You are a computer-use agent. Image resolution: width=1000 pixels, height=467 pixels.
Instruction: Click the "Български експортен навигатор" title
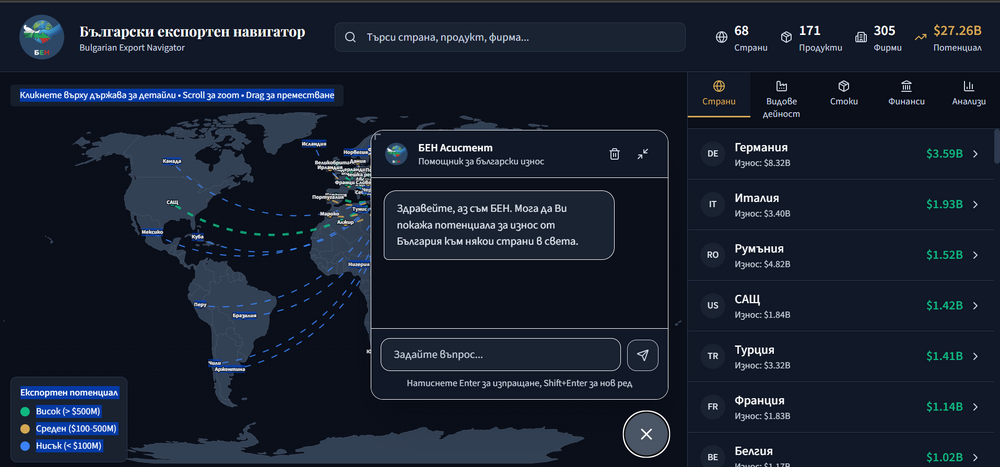point(192,31)
